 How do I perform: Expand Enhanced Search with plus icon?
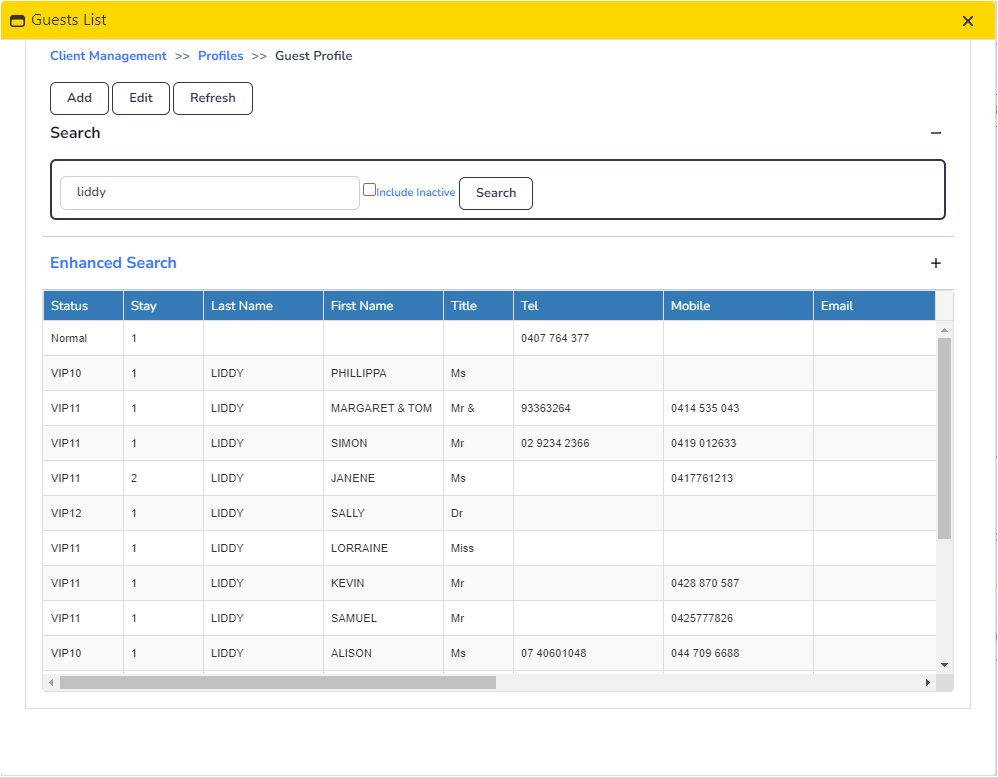[936, 263]
